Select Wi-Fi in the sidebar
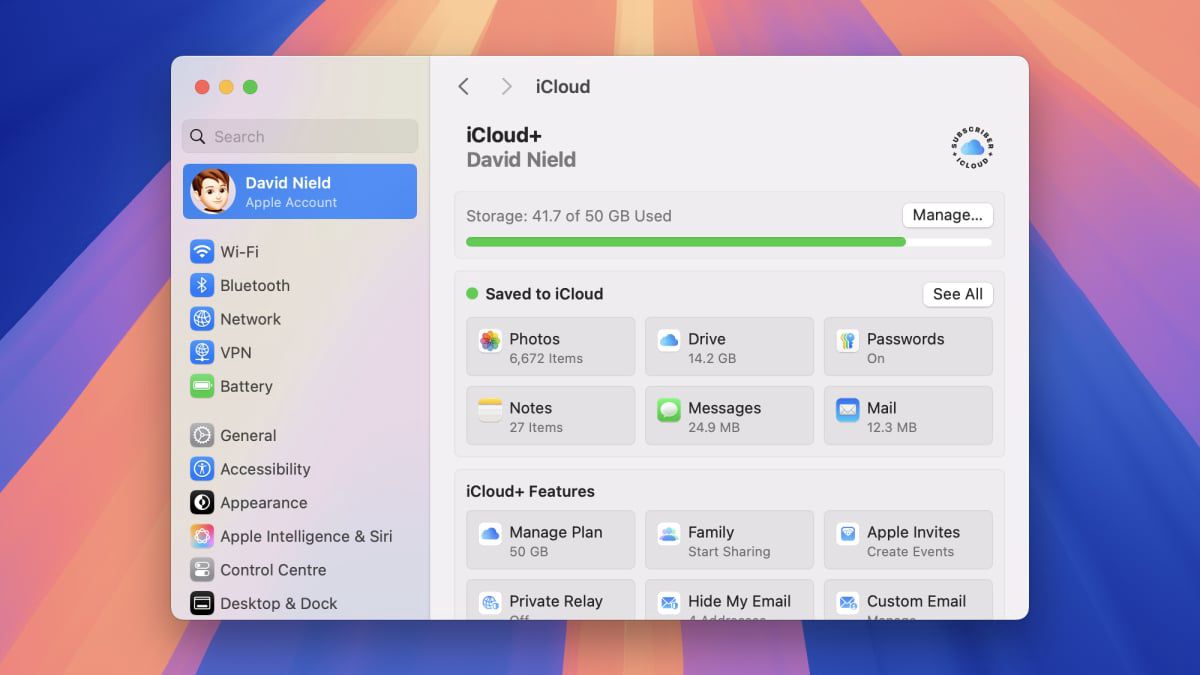 click(239, 252)
